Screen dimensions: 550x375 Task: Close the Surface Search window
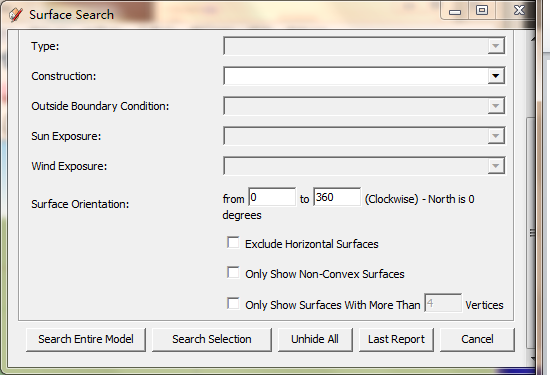tap(519, 11)
